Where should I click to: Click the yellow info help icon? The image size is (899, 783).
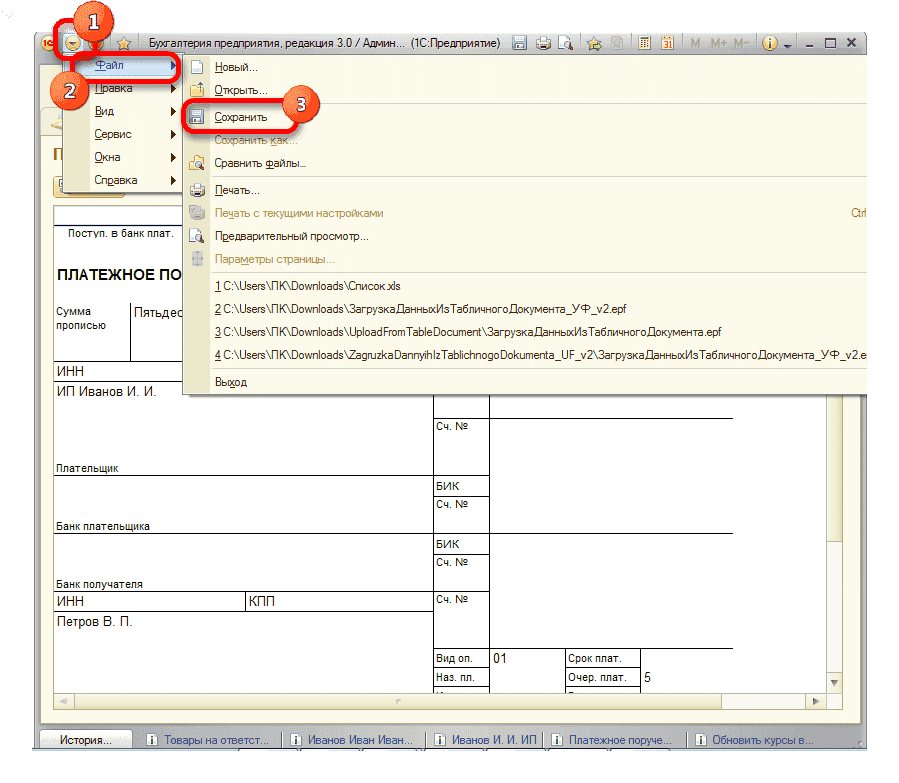(770, 43)
